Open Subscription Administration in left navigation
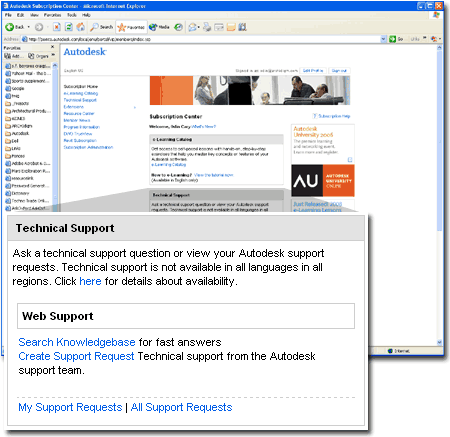 tap(88, 147)
